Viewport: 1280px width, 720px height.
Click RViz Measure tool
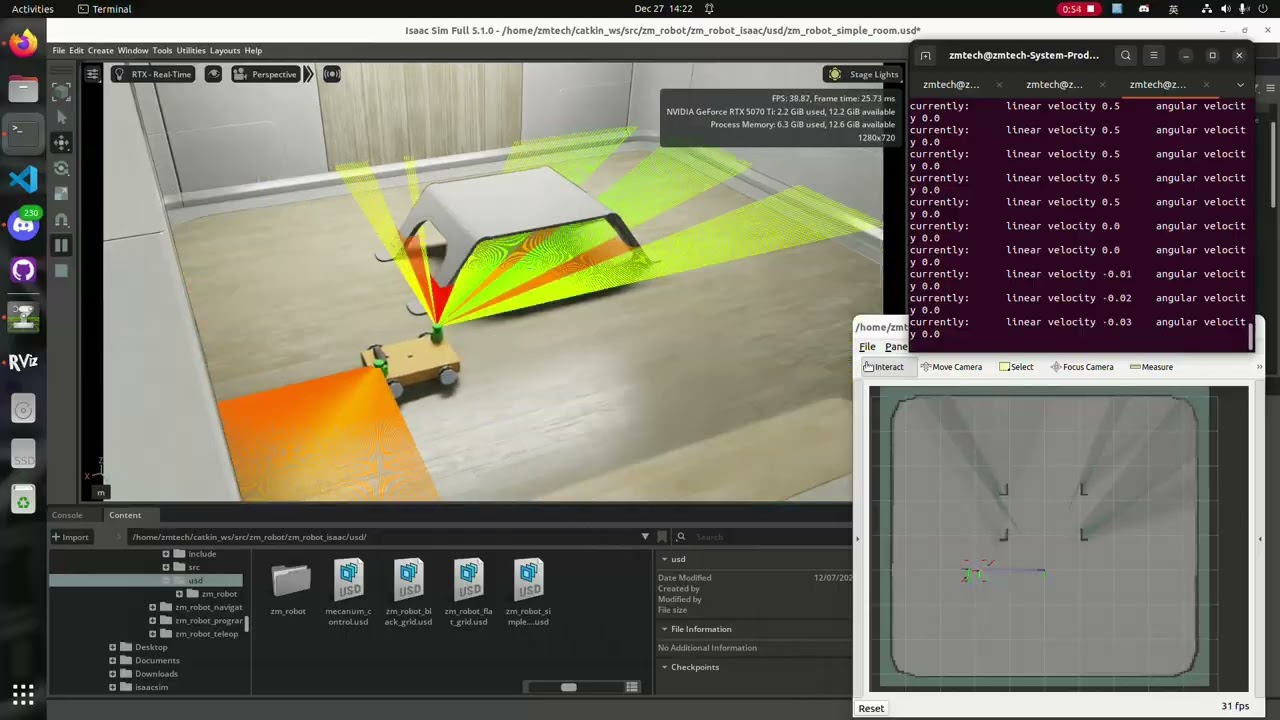(x=1151, y=367)
